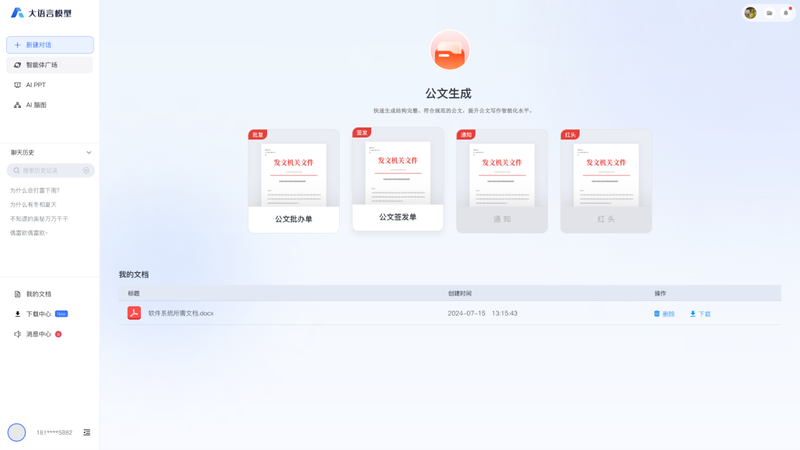The image size is (800, 450).
Task: Click the PDF icon of 软件系统所需文档.docx
Action: (134, 313)
